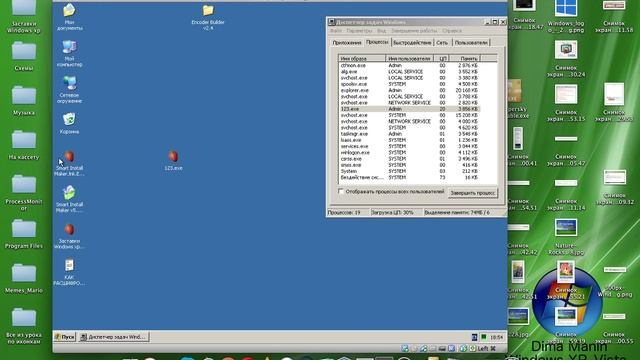The width and height of the screenshot is (640, 360).
Task: Select Мой компьютер desktop icon
Action: [69, 47]
